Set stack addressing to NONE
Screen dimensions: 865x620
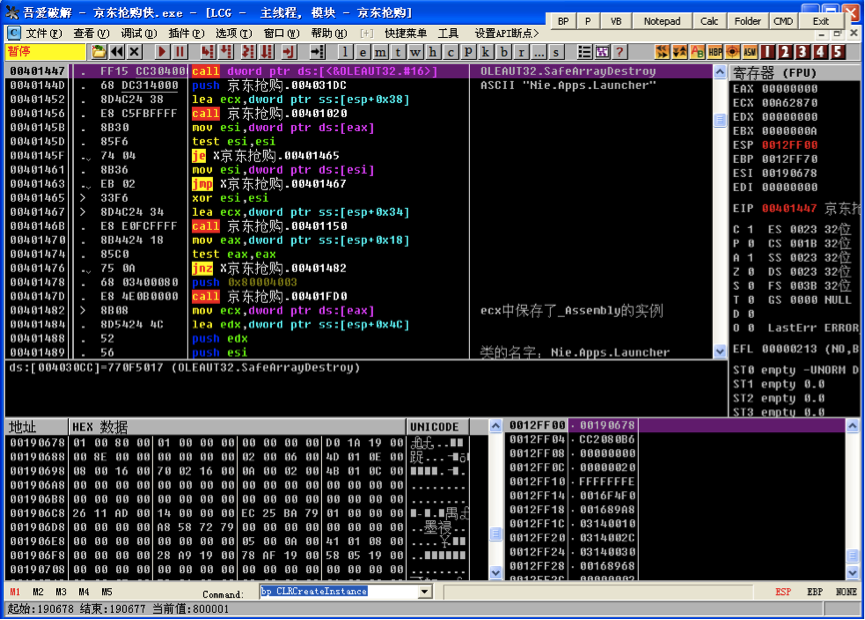[846, 592]
